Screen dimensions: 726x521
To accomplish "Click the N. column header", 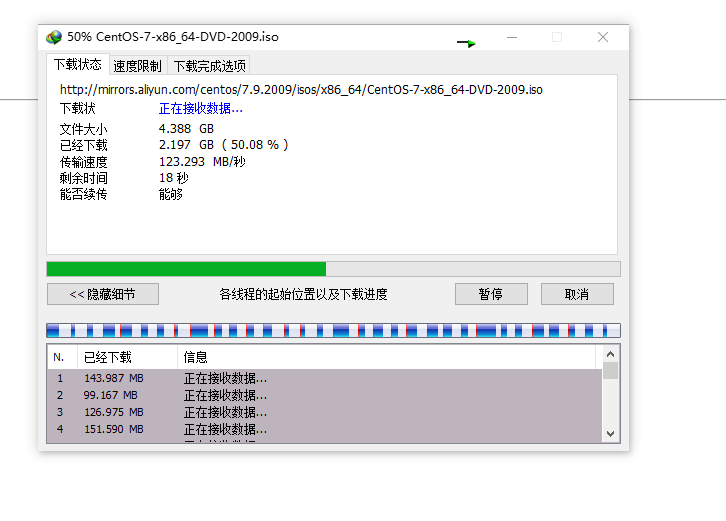I will point(62,357).
